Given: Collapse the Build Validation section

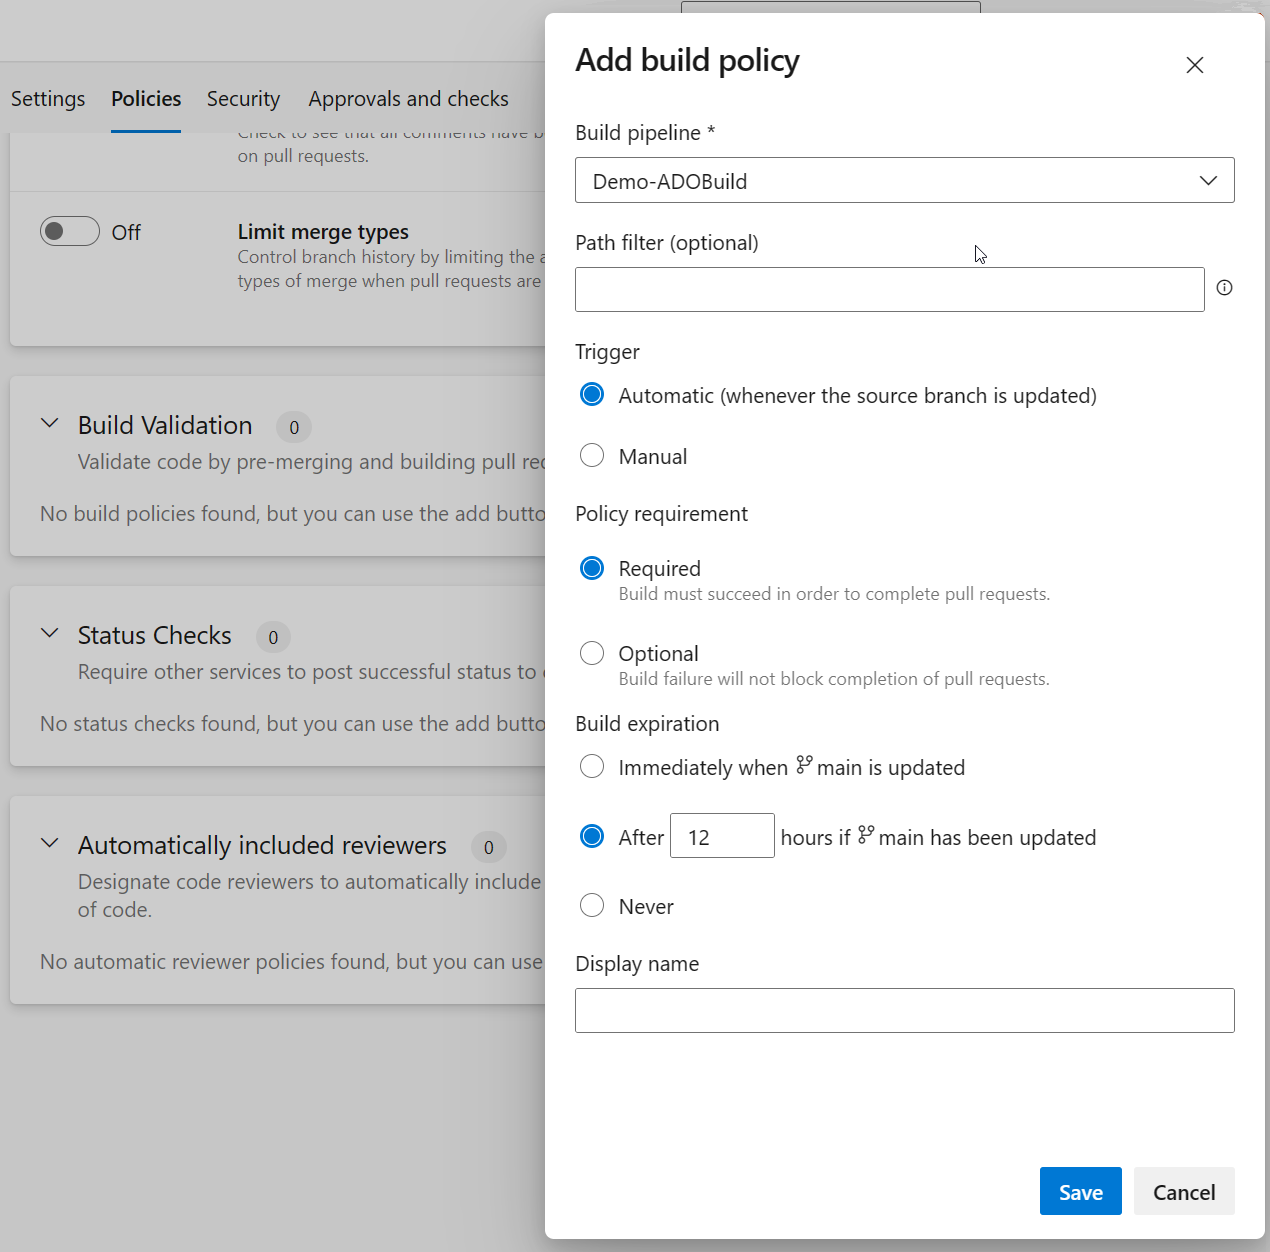Looking at the screenshot, I should coord(49,423).
